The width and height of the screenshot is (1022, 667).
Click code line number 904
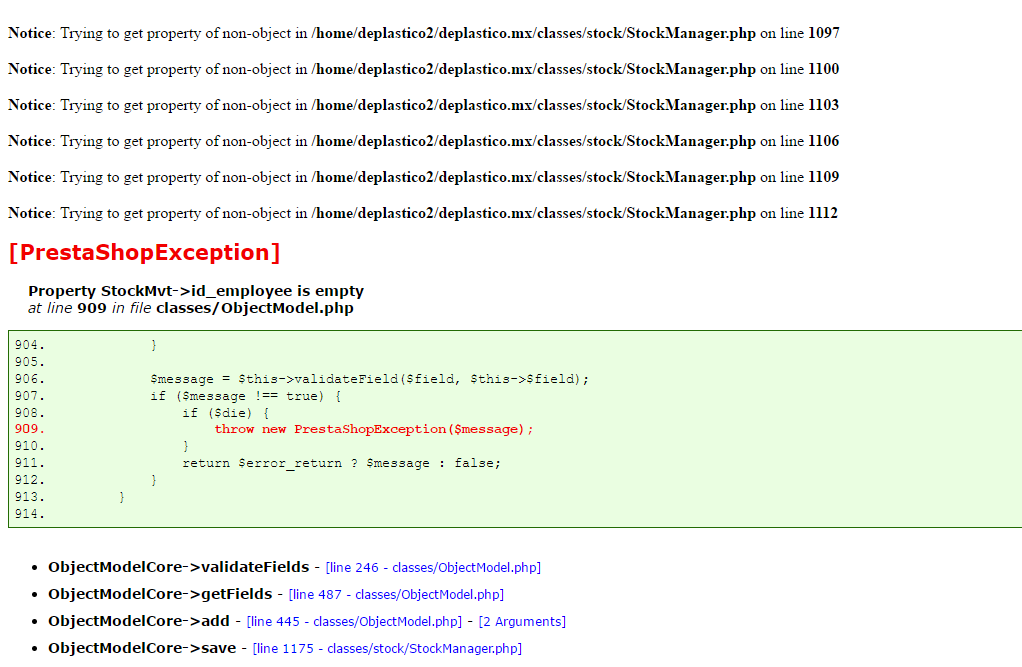pos(30,345)
